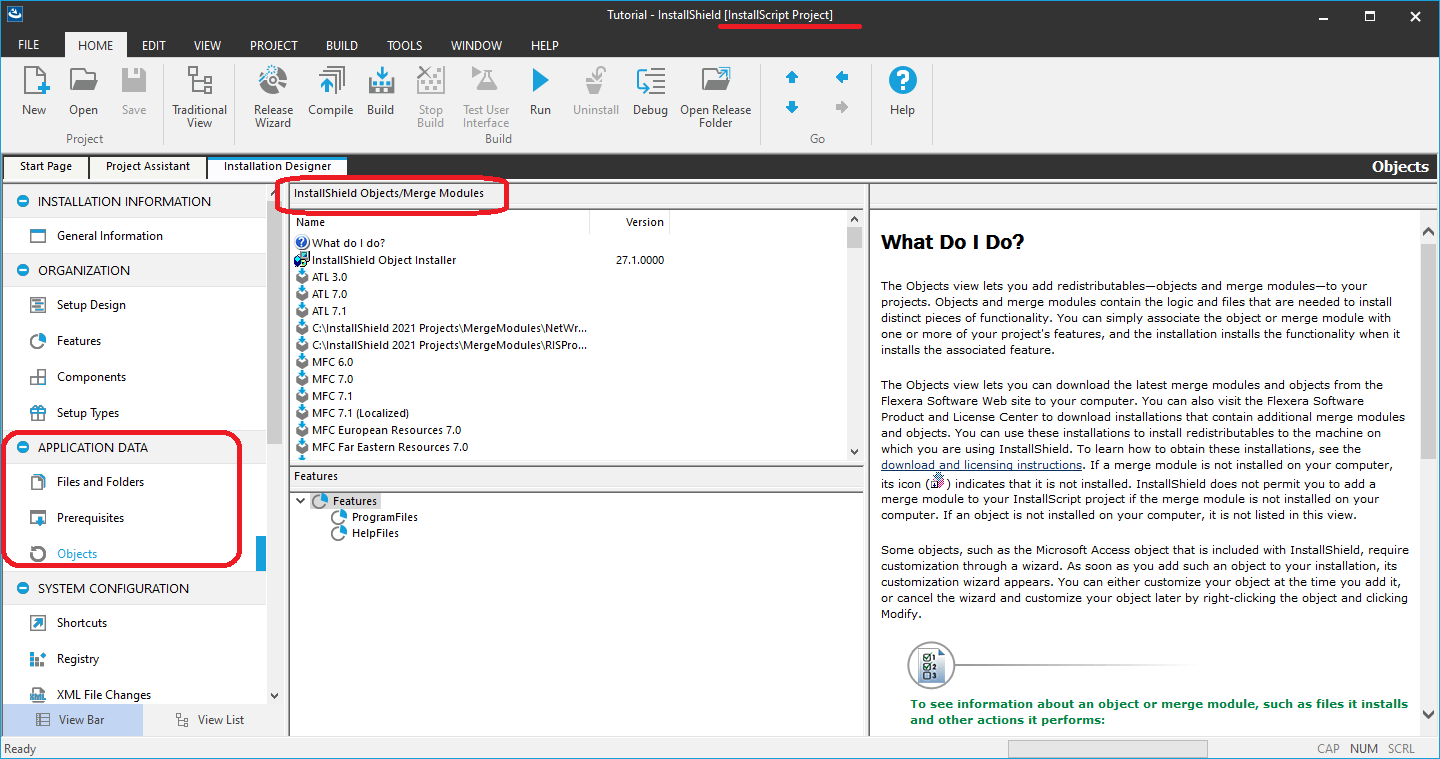Collapse the Installation Information section
This screenshot has height=759, width=1440.
(x=23, y=201)
